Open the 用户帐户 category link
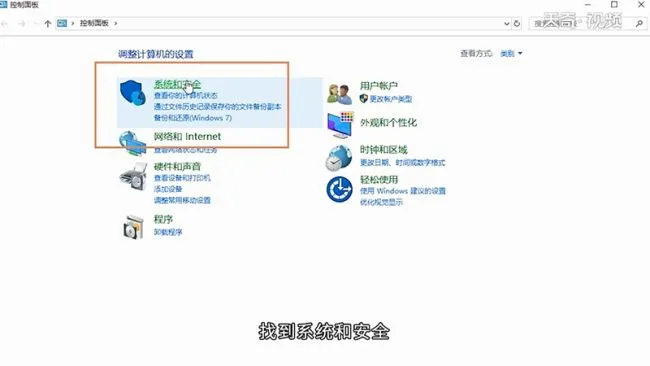The image size is (650, 366). pyautogui.click(x=378, y=86)
